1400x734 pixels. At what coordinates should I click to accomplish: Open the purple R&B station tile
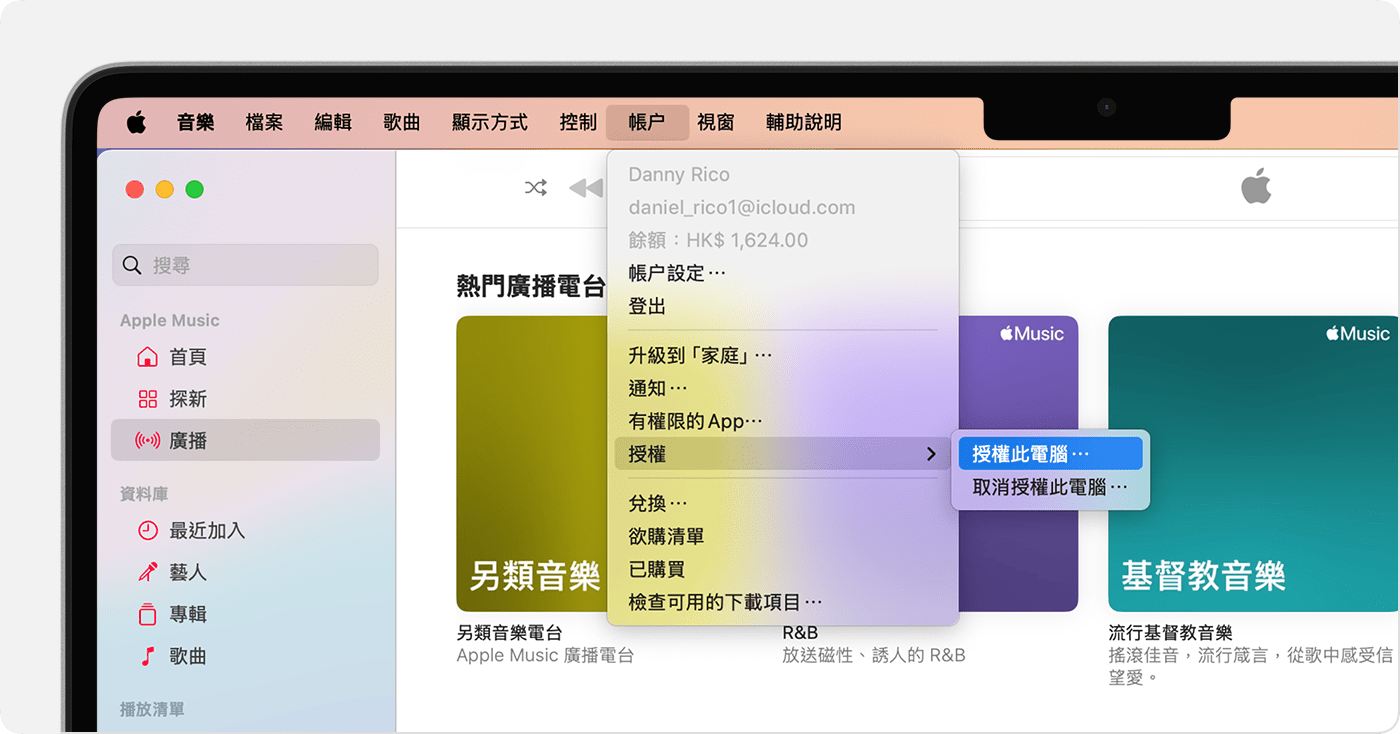tap(1018, 464)
